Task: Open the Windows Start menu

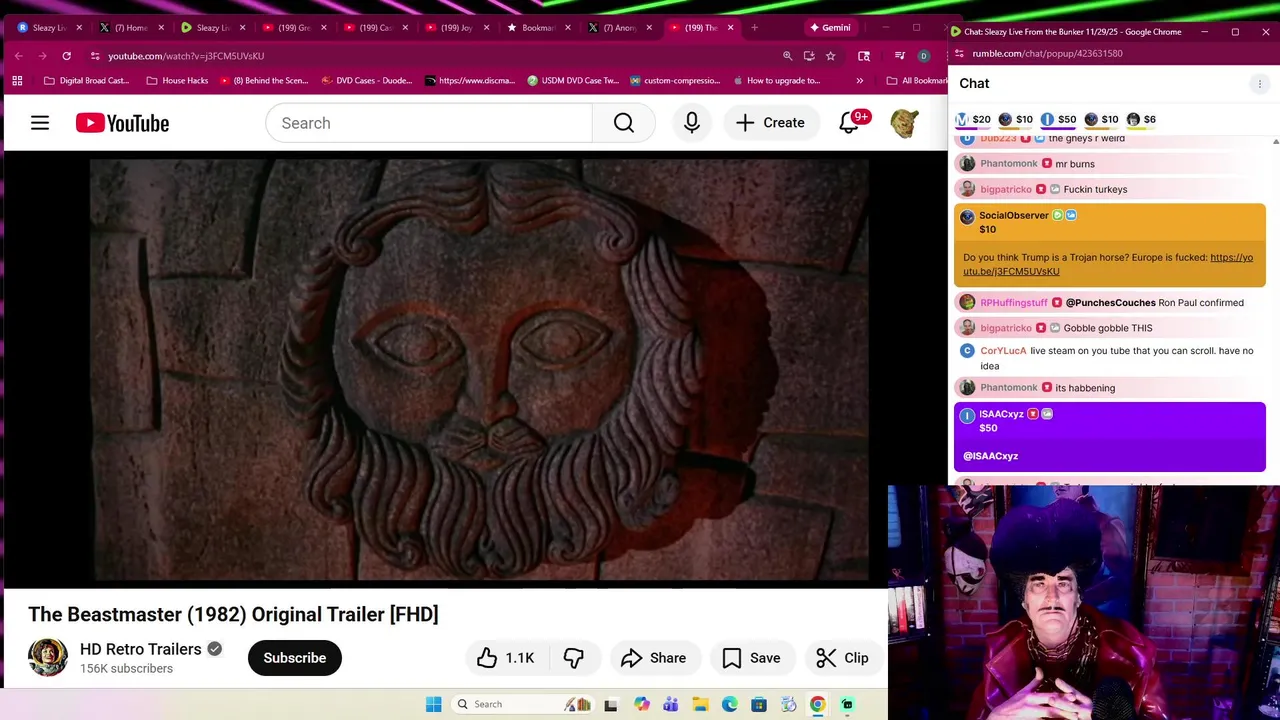Action: point(433,704)
